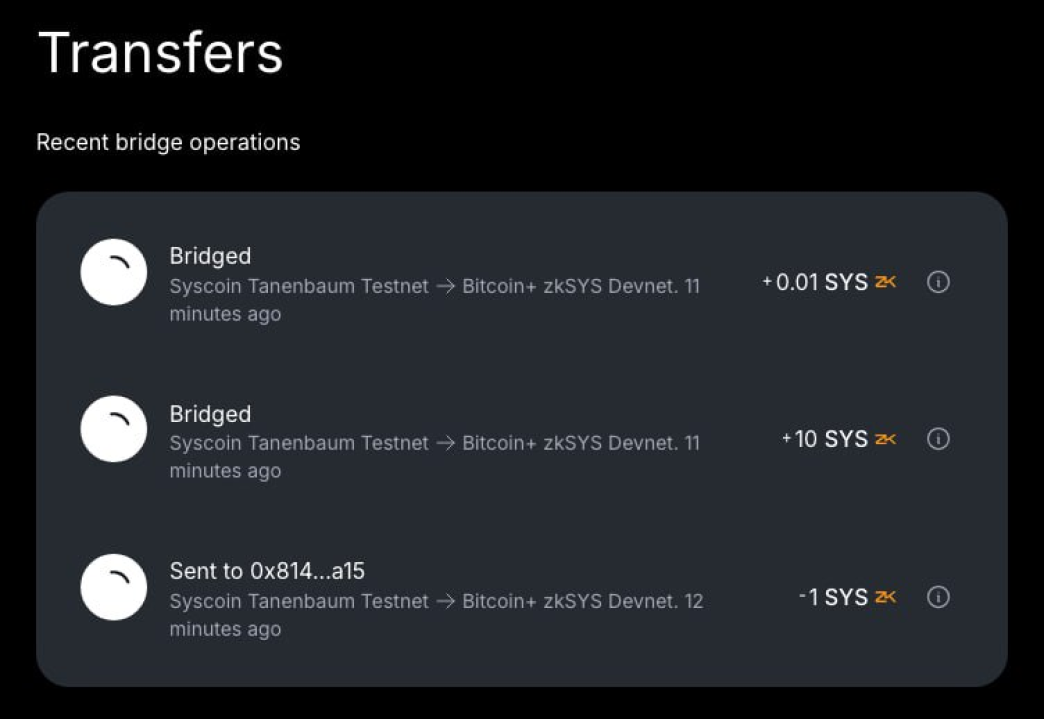Click the orange zk logo next to +0.01 SYS
Screen dimensions: 1044x719
885,282
